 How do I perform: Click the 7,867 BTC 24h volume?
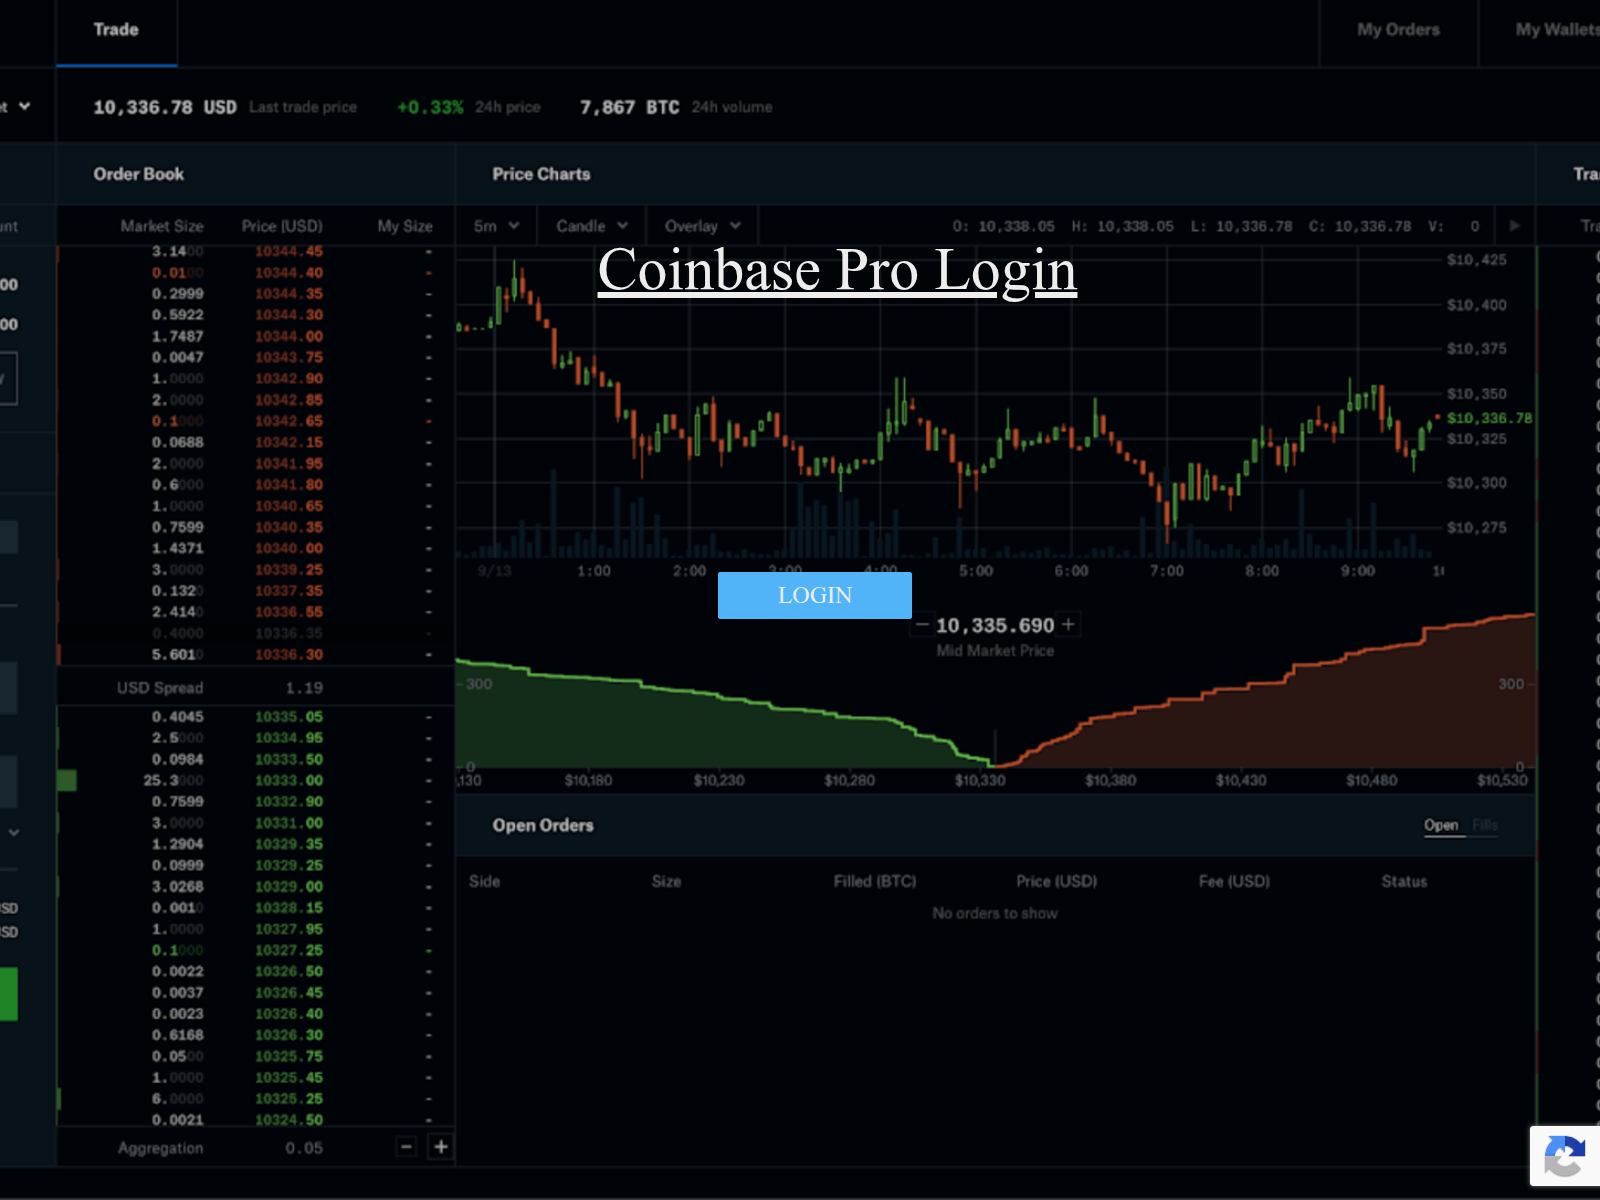coord(630,107)
